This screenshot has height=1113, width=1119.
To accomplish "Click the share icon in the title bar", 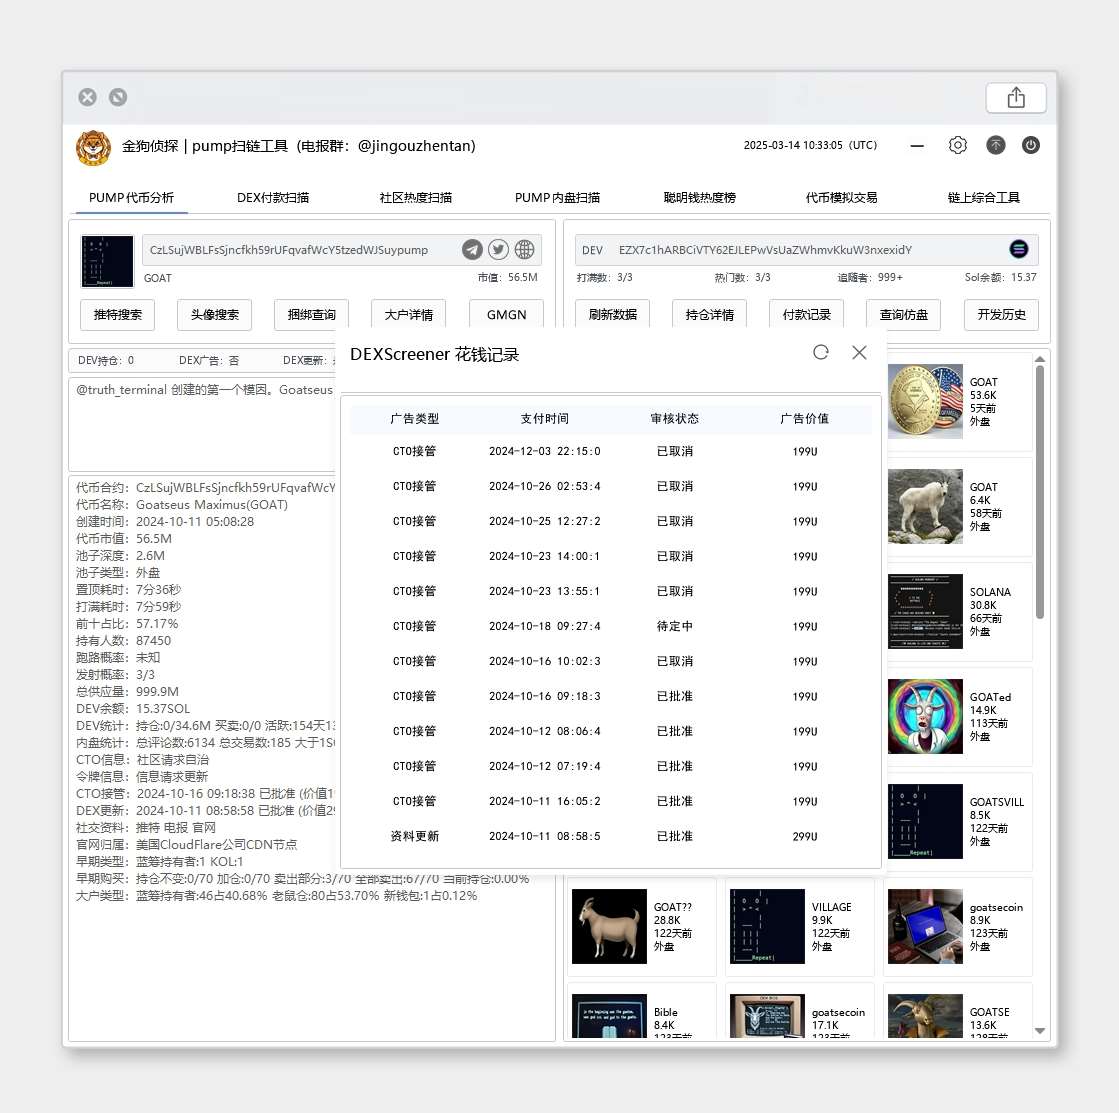I will tap(1016, 97).
